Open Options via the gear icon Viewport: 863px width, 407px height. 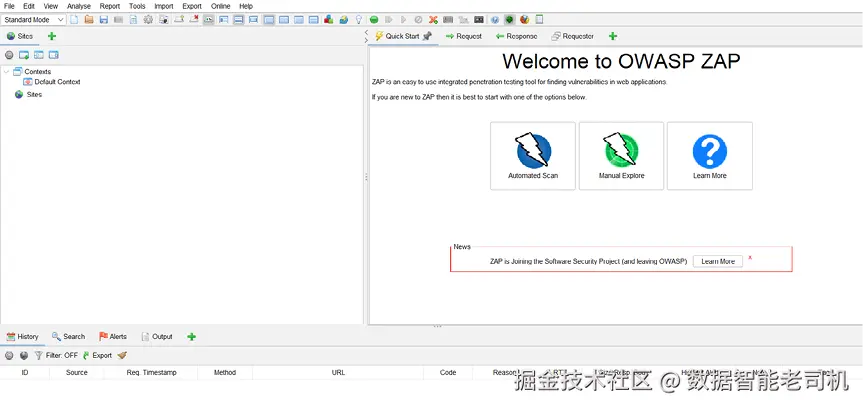(x=148, y=20)
